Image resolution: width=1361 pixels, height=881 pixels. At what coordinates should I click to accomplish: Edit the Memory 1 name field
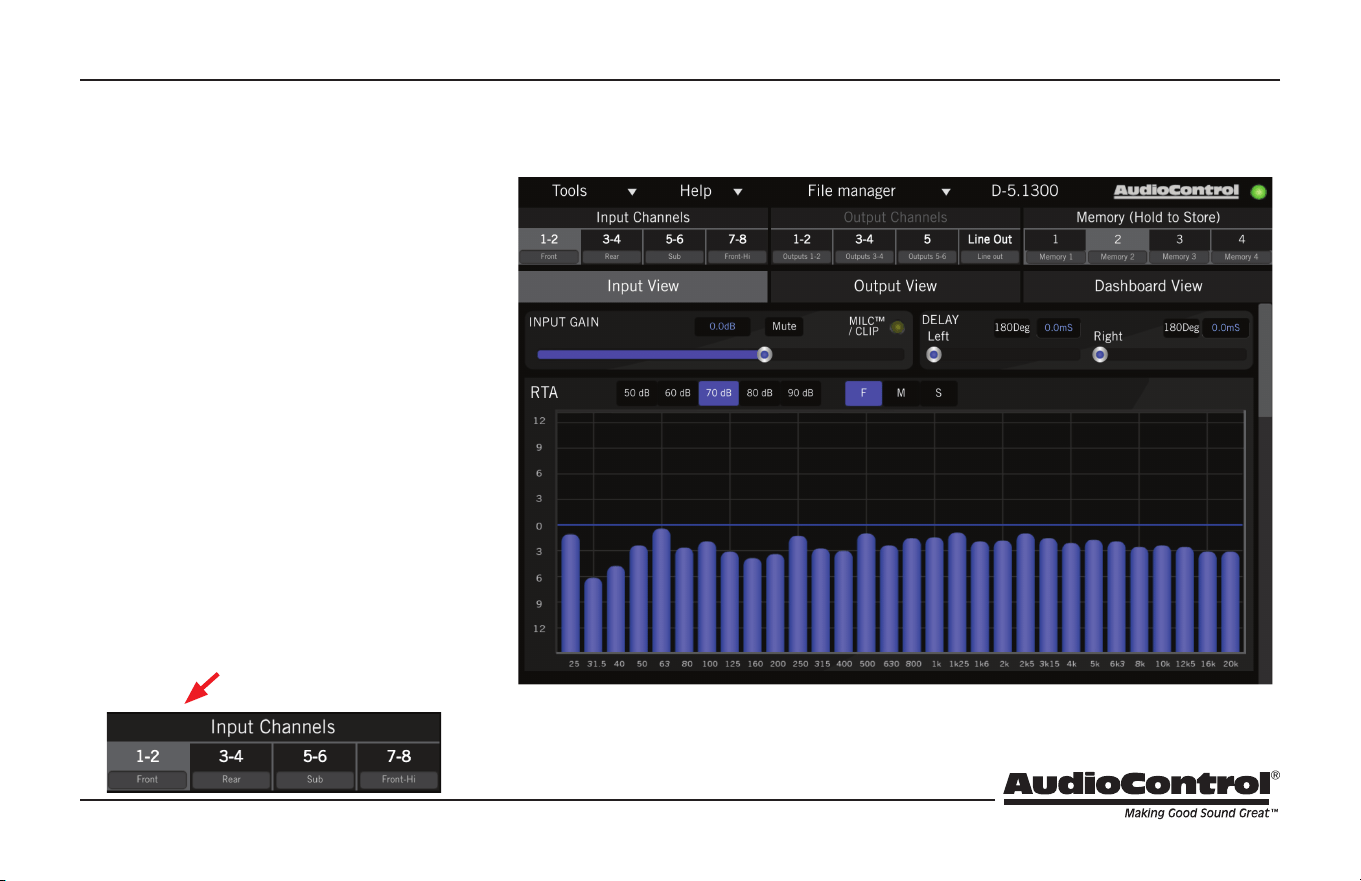coord(1054,257)
